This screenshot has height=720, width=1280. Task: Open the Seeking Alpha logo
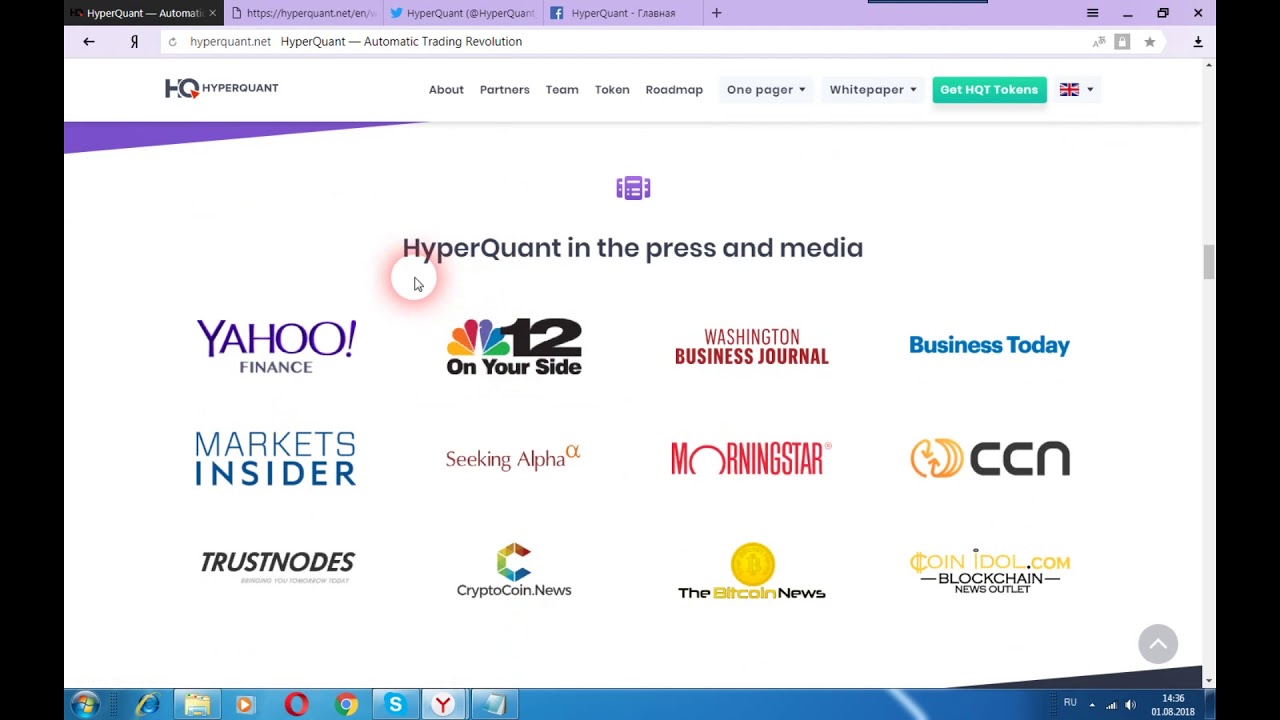[513, 458]
